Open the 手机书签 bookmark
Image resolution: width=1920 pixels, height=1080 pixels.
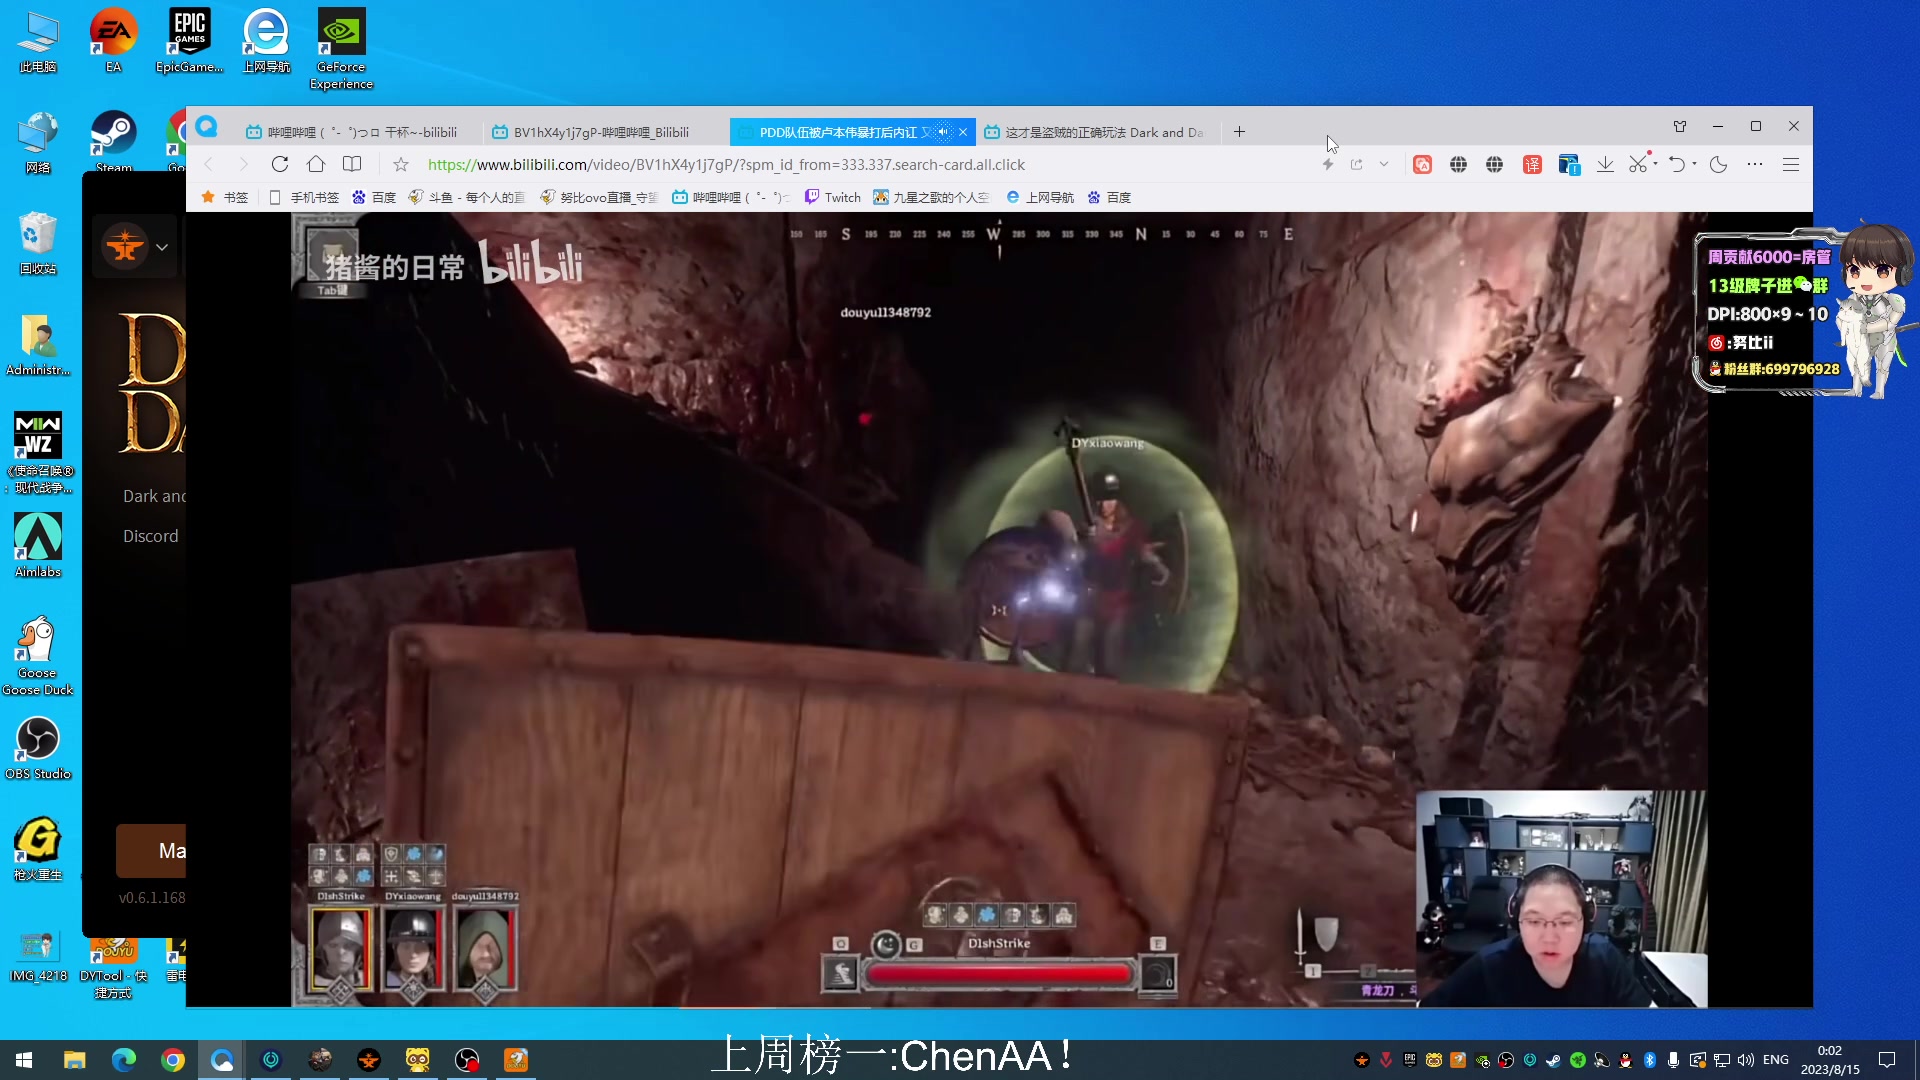(305, 198)
